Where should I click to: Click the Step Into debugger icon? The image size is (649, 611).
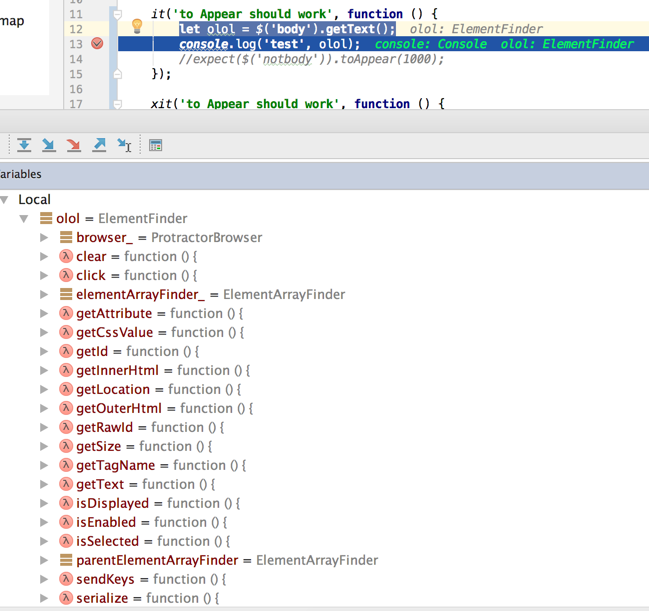point(49,145)
